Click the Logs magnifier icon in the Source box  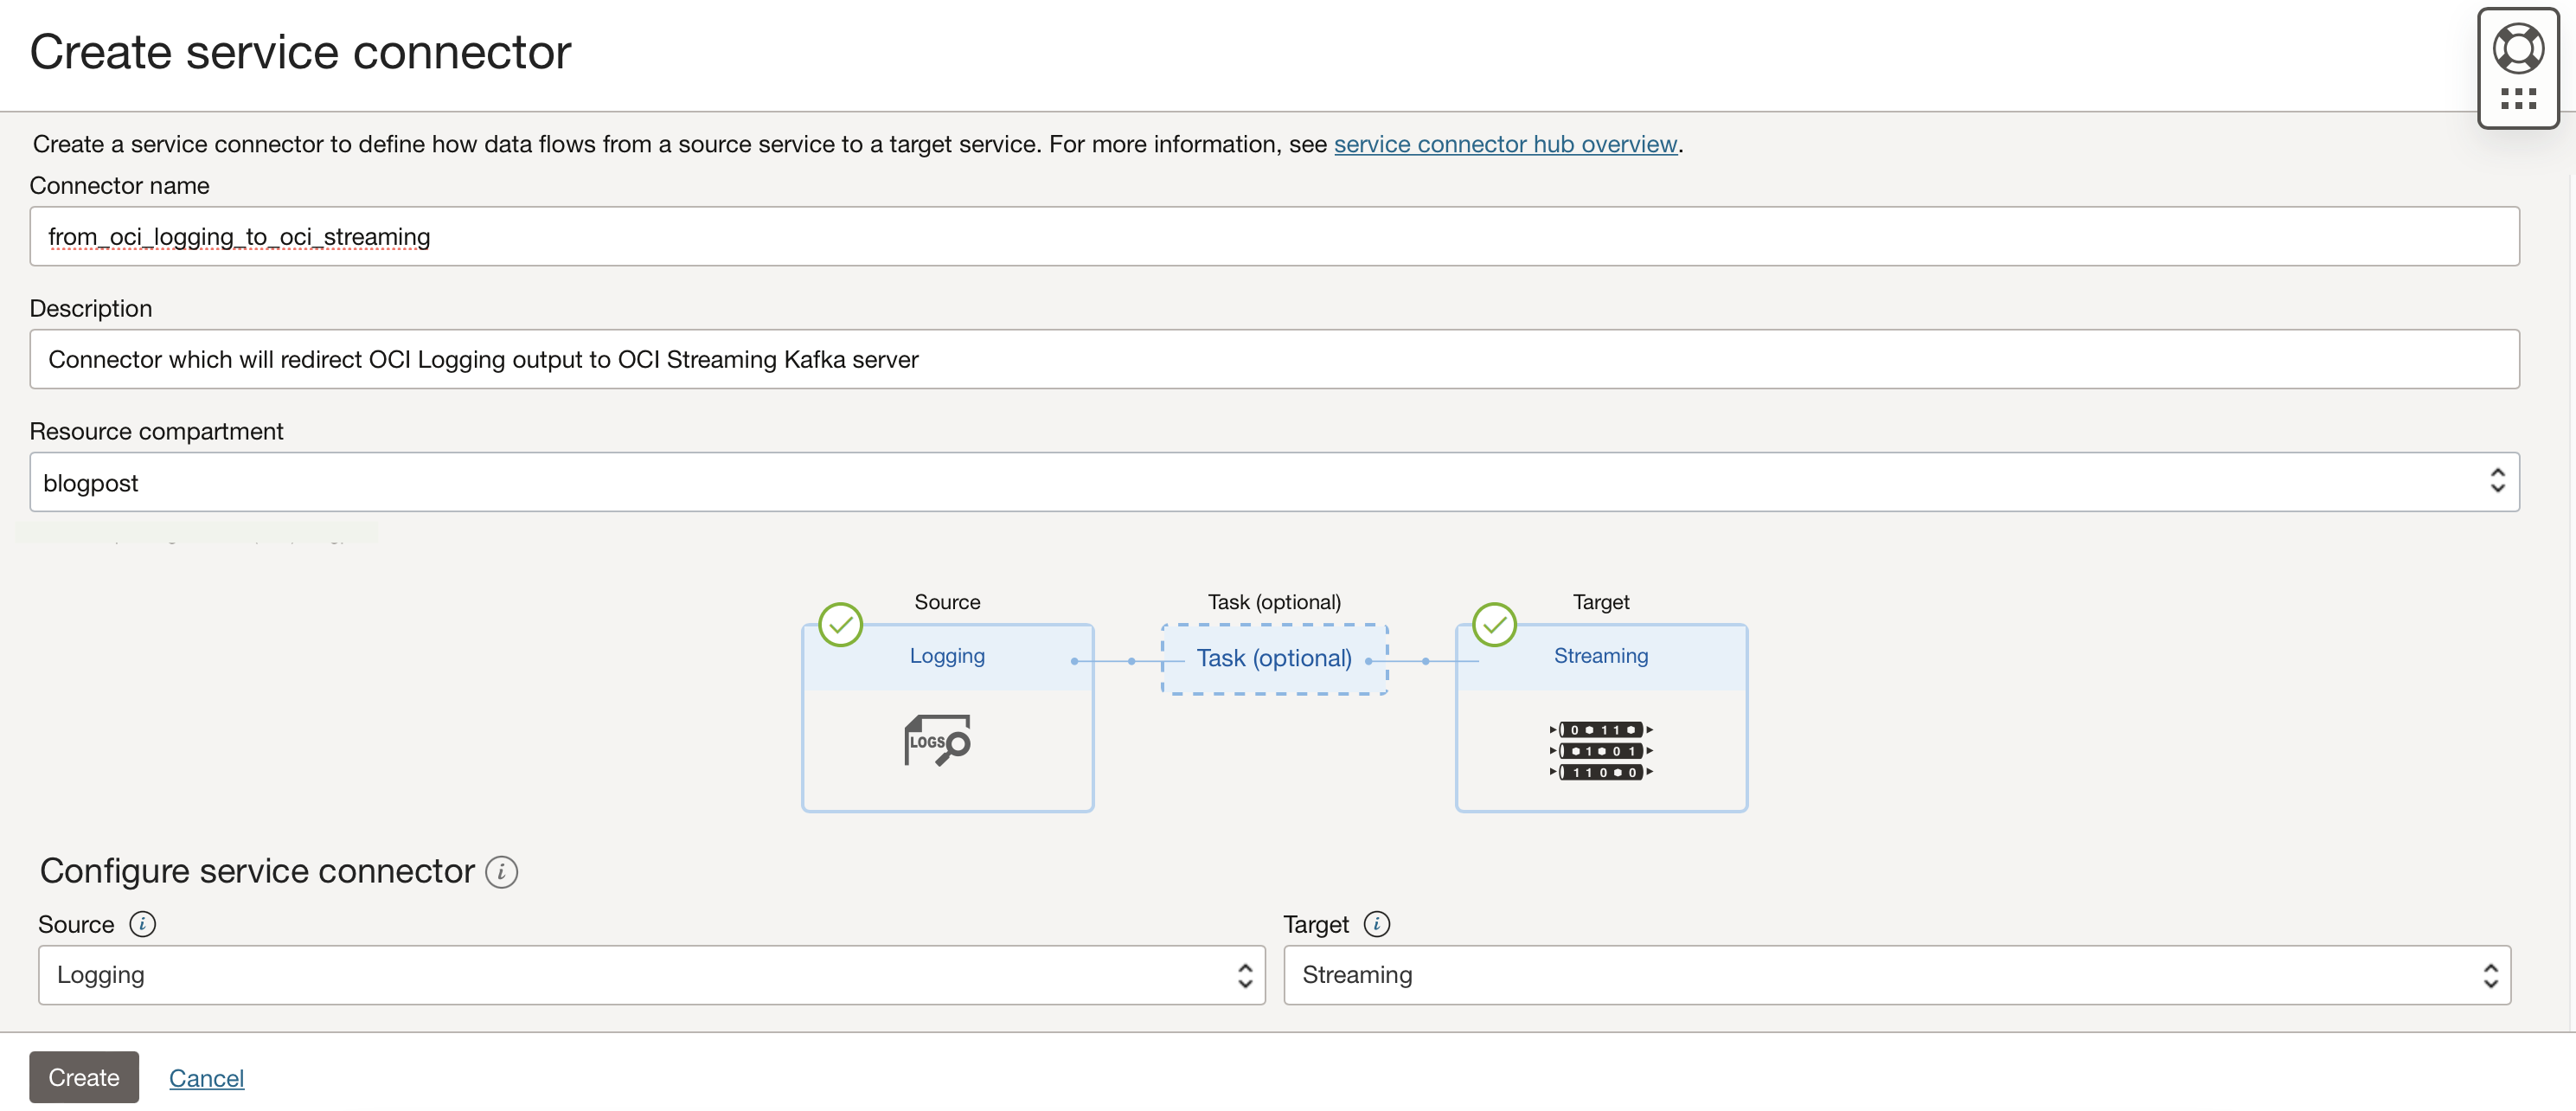click(937, 741)
